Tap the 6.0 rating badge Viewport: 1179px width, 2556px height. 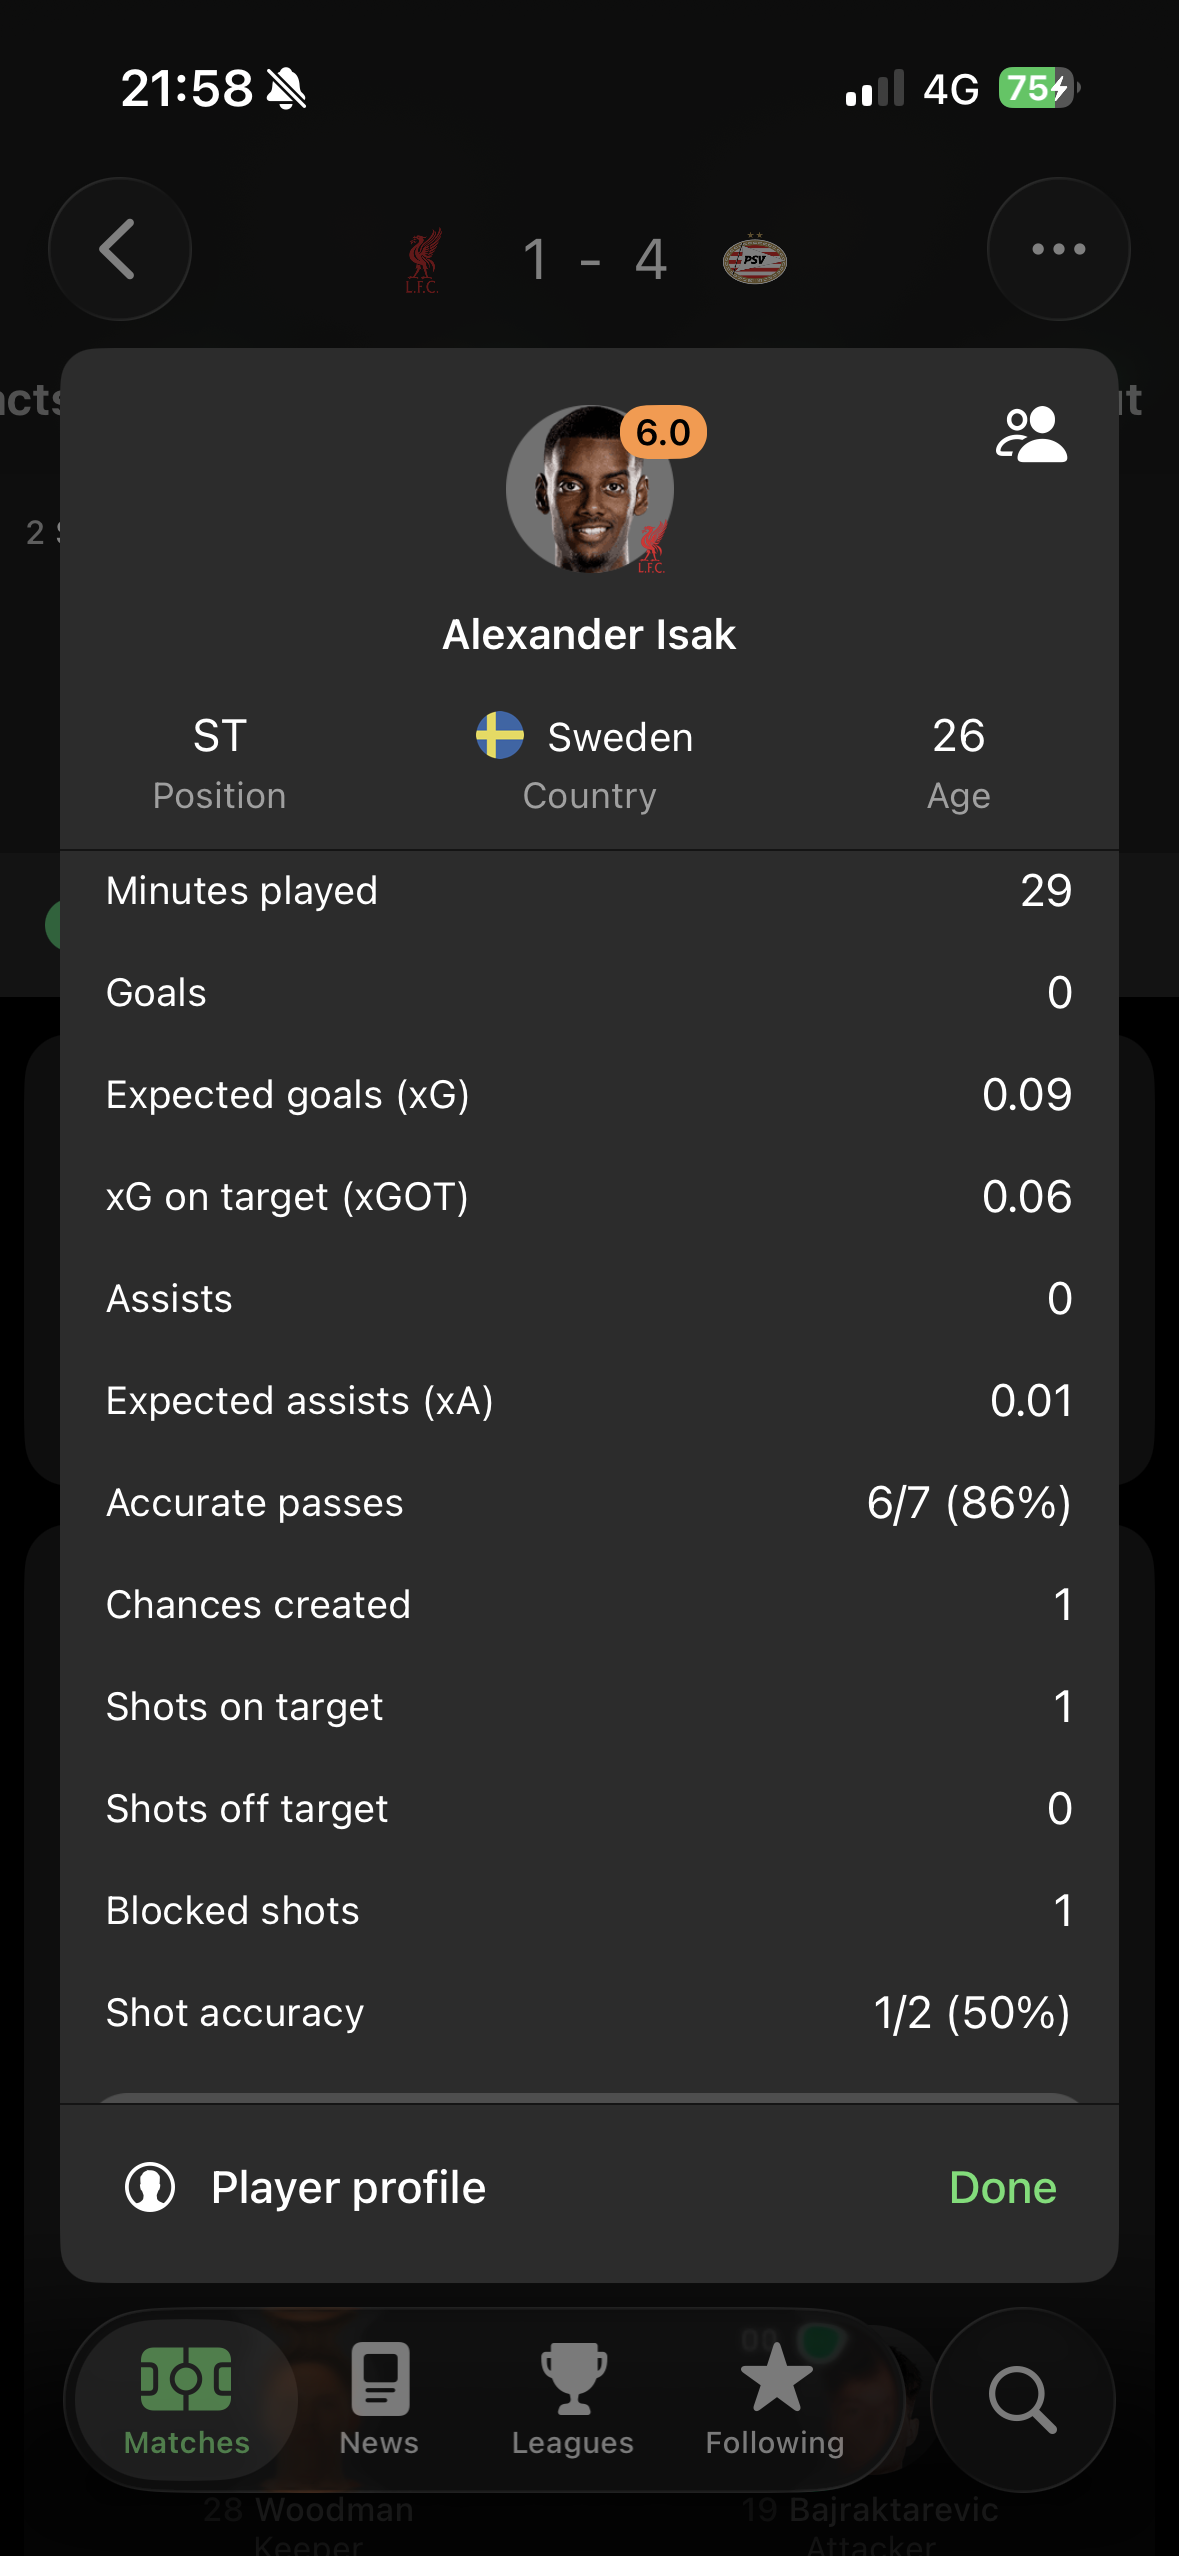click(663, 432)
